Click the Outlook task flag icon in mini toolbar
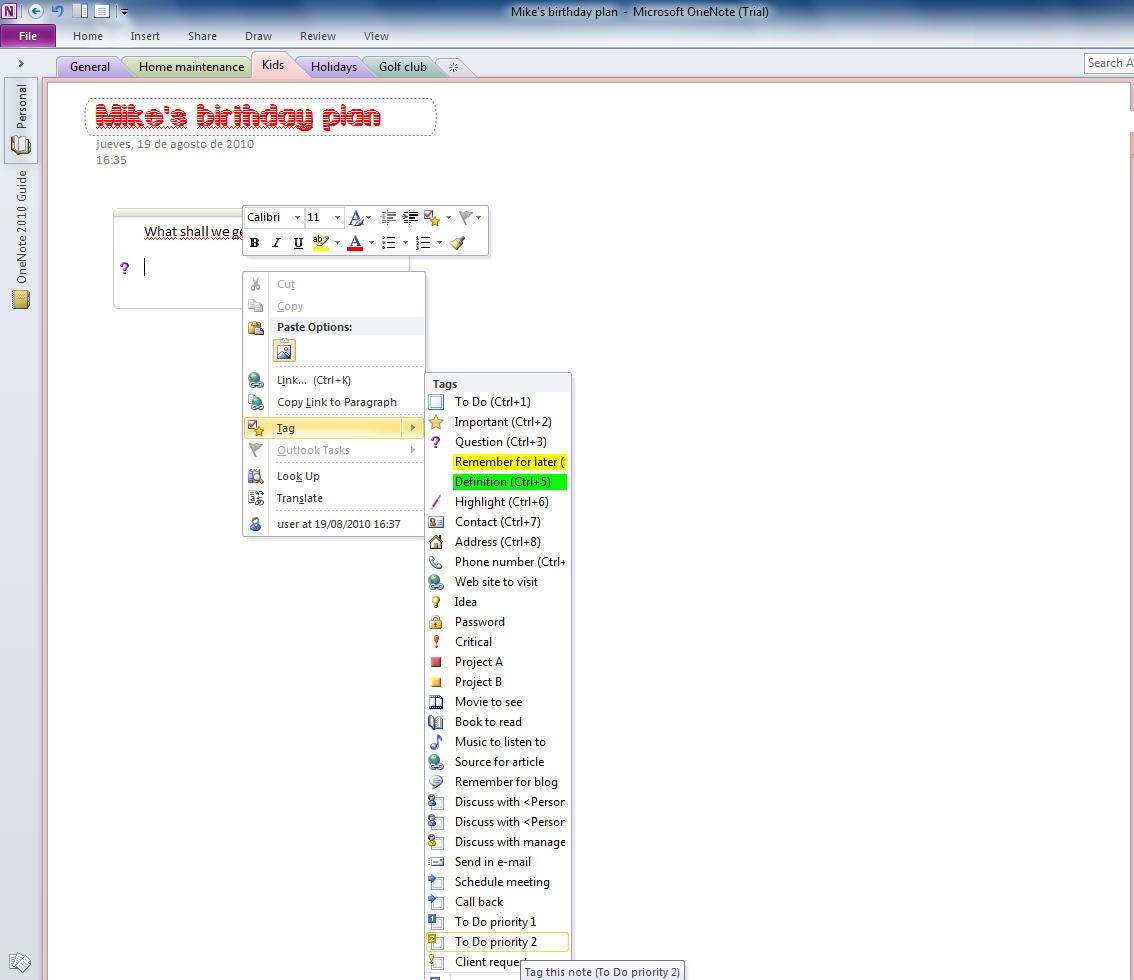The height and width of the screenshot is (980, 1134). (x=466, y=217)
